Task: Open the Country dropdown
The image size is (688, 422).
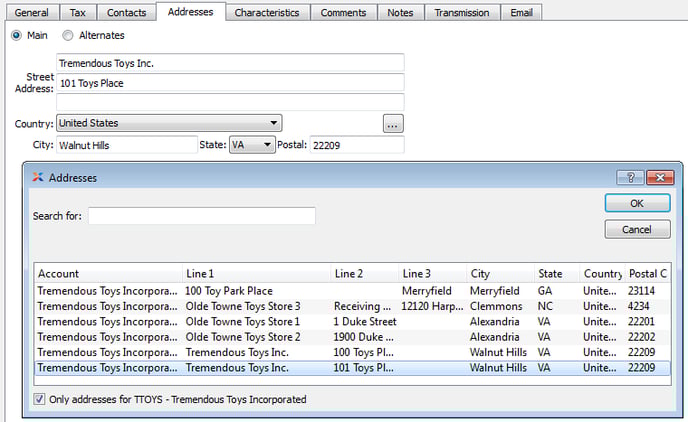Action: click(169, 123)
